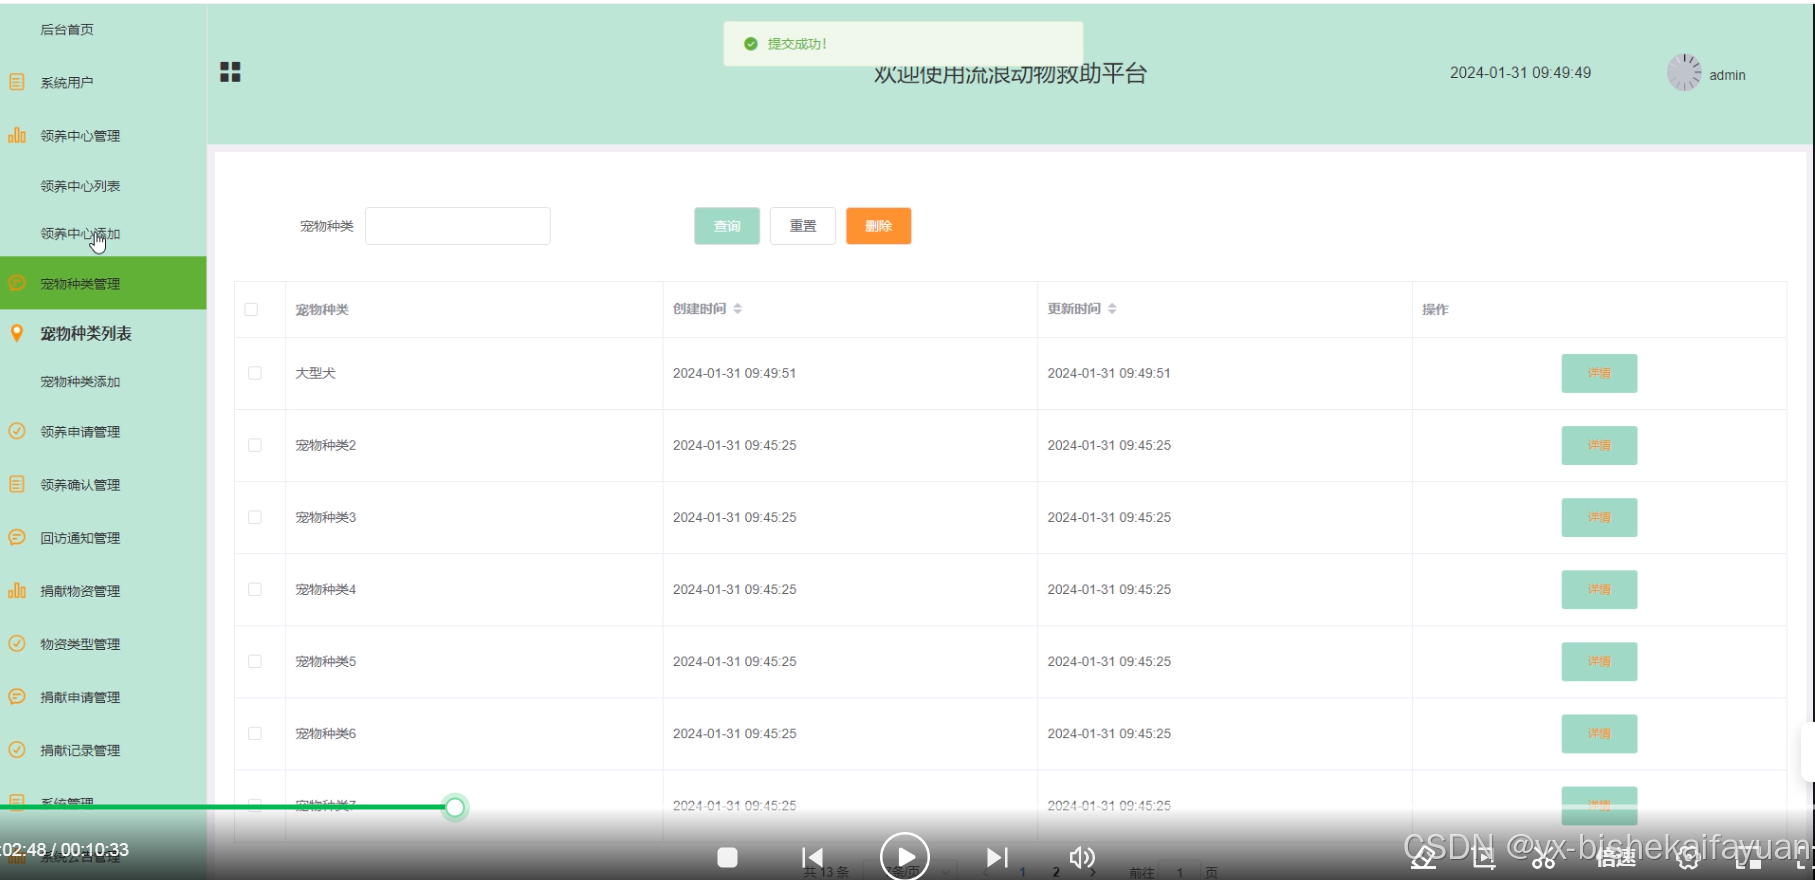Screen dimensions: 1815x880
Task: Open 领养中心列表 submenu item
Action: [80, 186]
